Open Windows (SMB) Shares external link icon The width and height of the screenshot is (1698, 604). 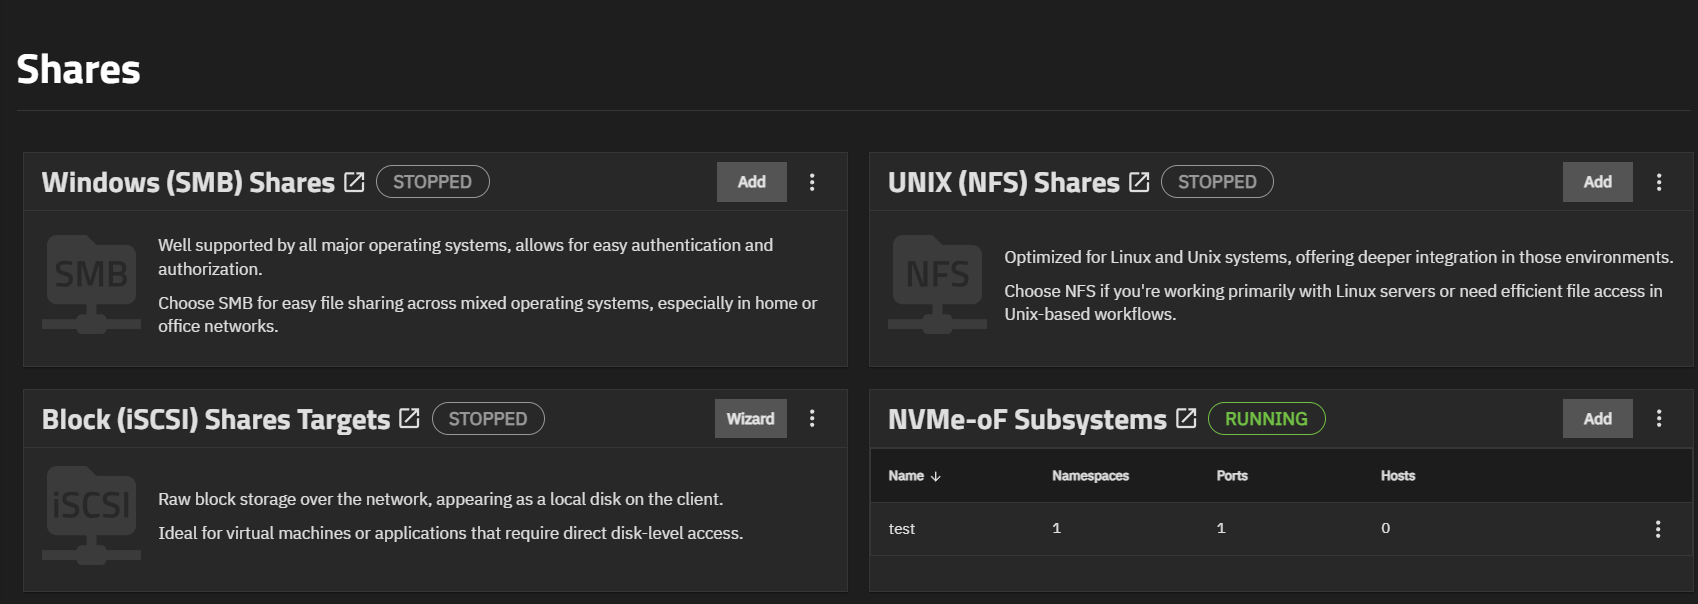pos(354,182)
